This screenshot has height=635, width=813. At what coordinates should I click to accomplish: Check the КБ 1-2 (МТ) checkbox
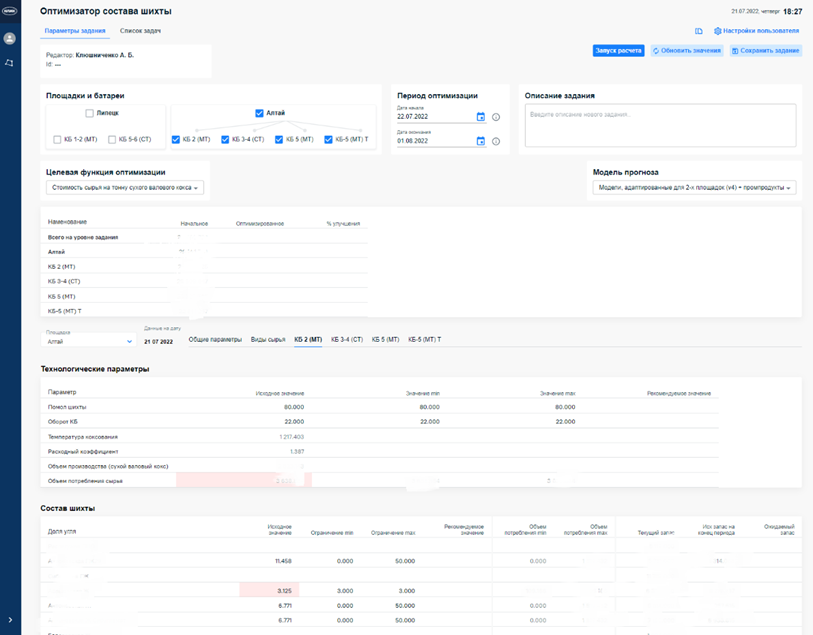(x=58, y=139)
